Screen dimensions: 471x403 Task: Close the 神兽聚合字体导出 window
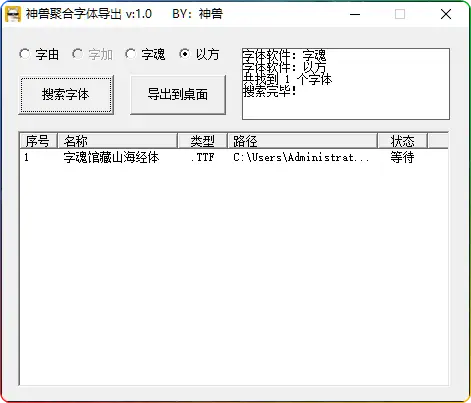click(x=446, y=14)
